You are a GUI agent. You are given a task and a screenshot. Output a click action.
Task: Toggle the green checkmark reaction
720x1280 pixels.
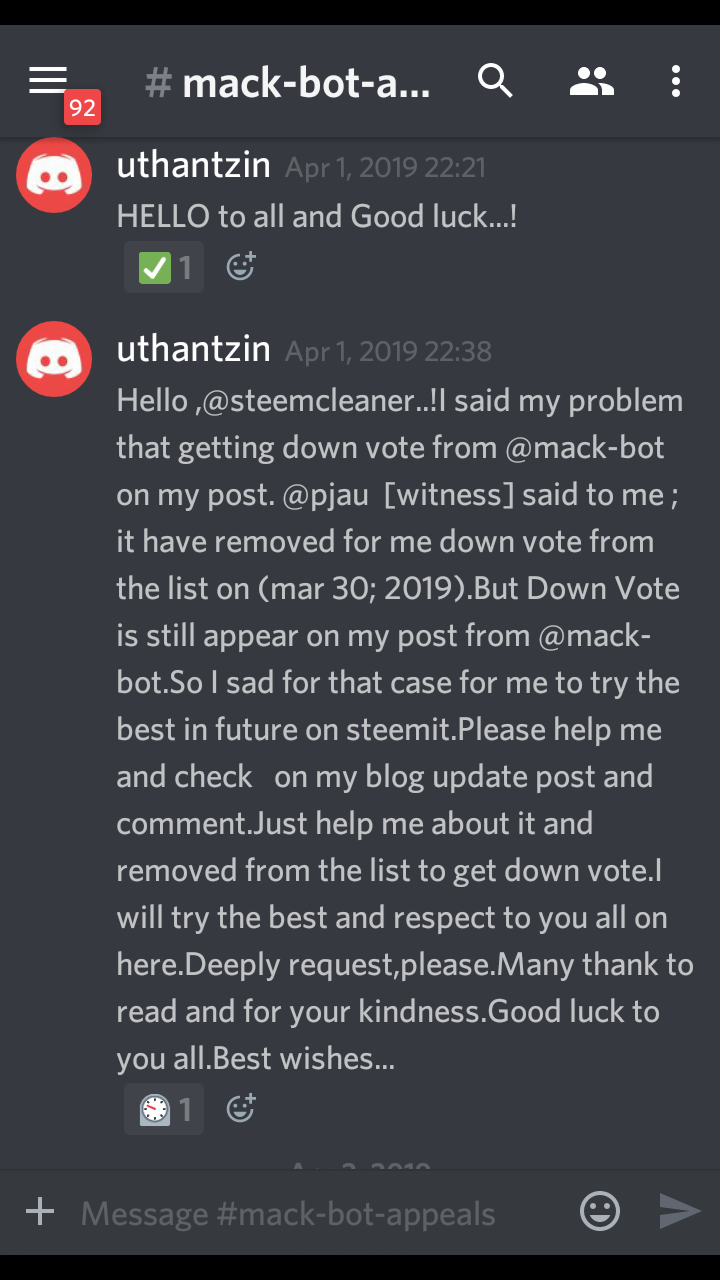coord(164,267)
